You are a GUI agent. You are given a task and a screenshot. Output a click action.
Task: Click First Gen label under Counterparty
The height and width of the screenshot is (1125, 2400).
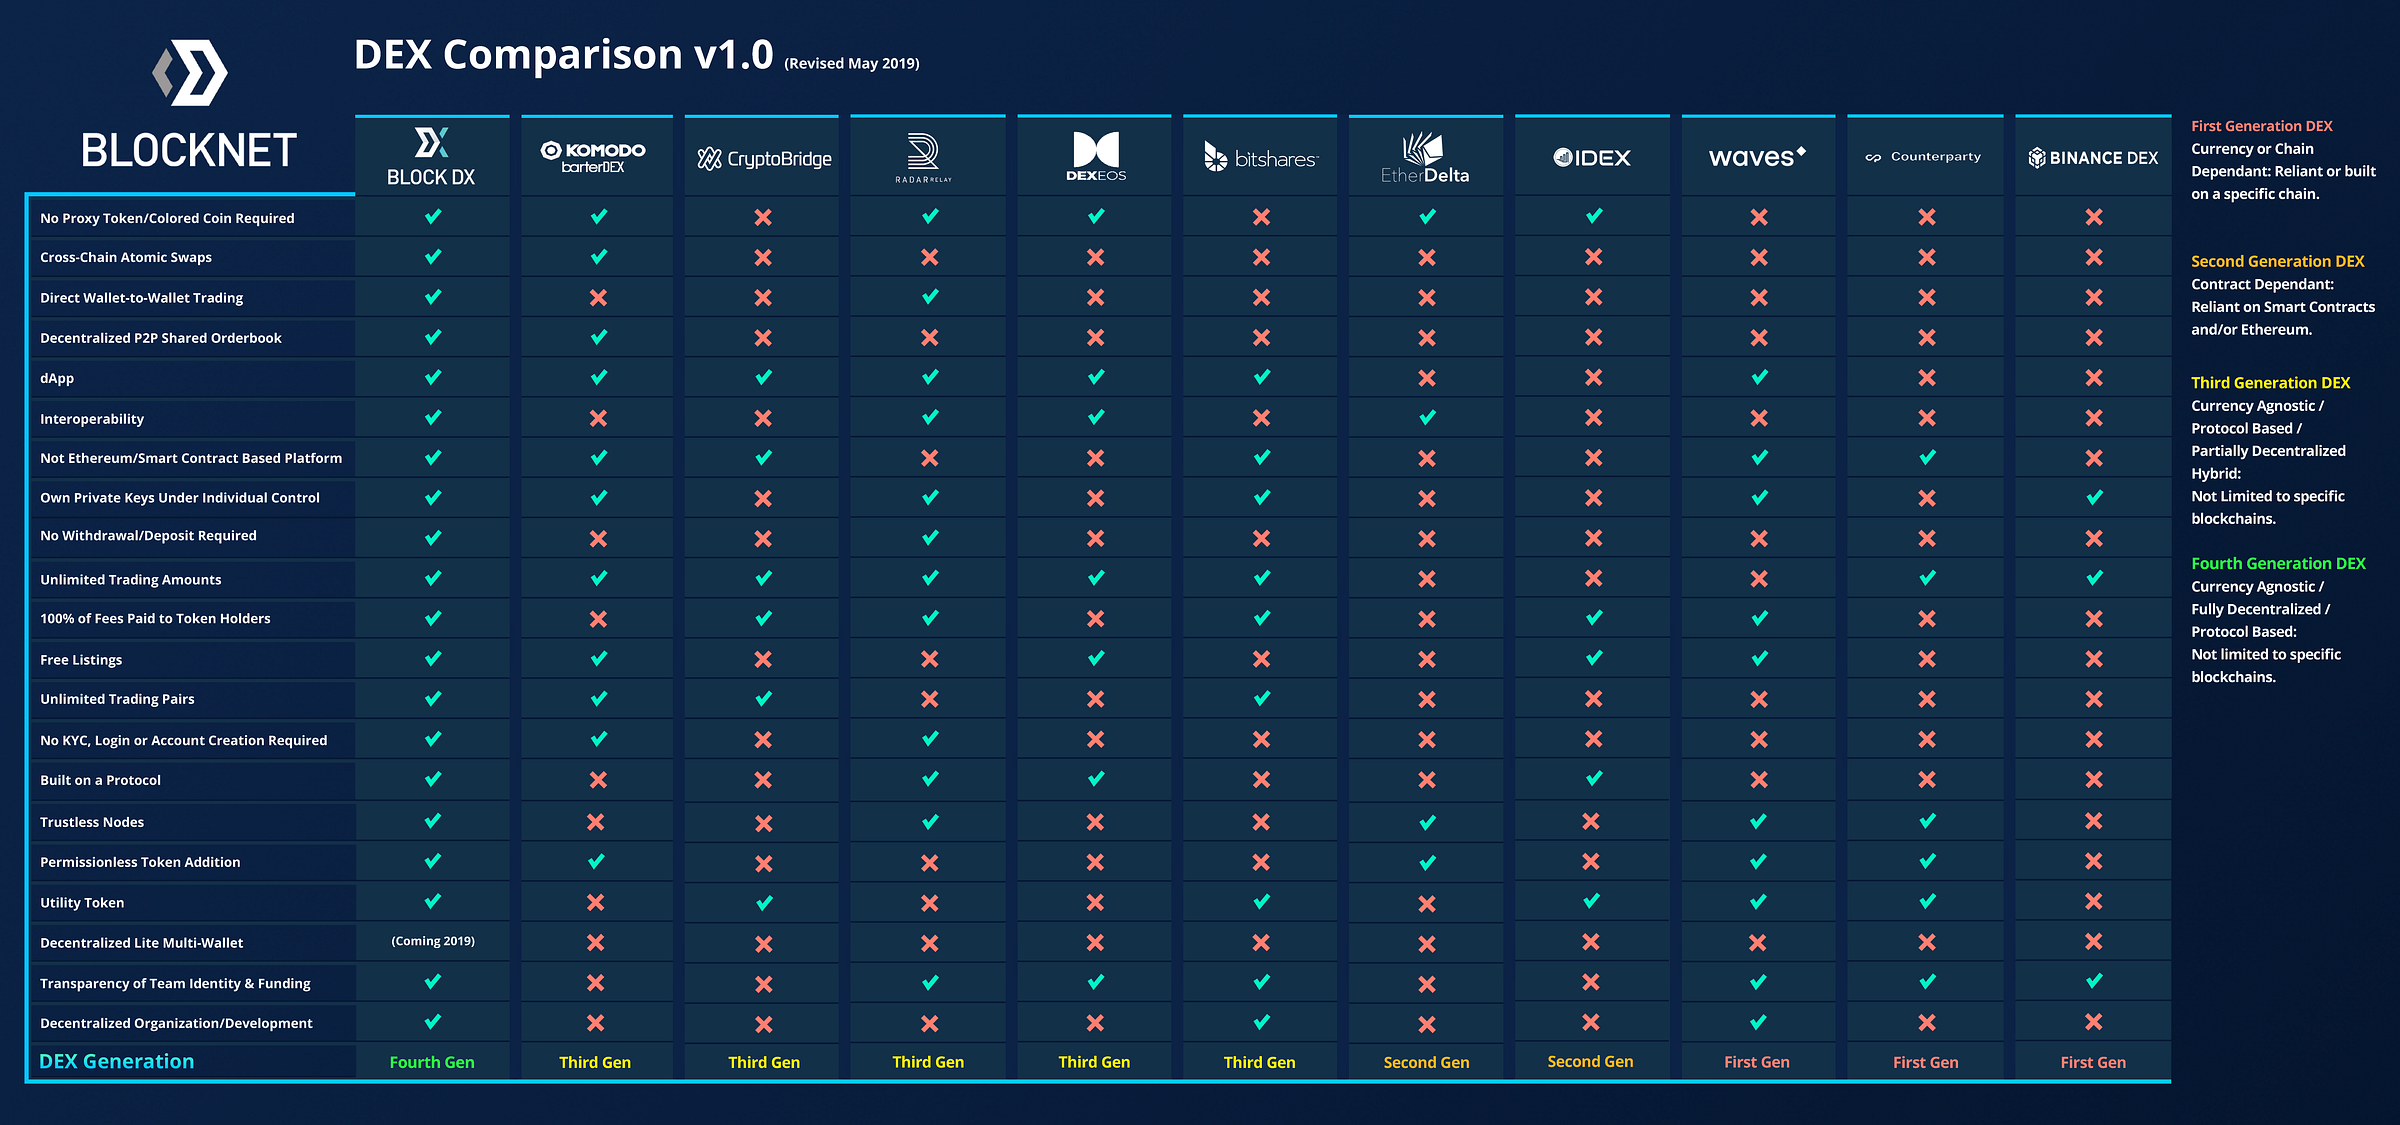click(x=1926, y=1062)
